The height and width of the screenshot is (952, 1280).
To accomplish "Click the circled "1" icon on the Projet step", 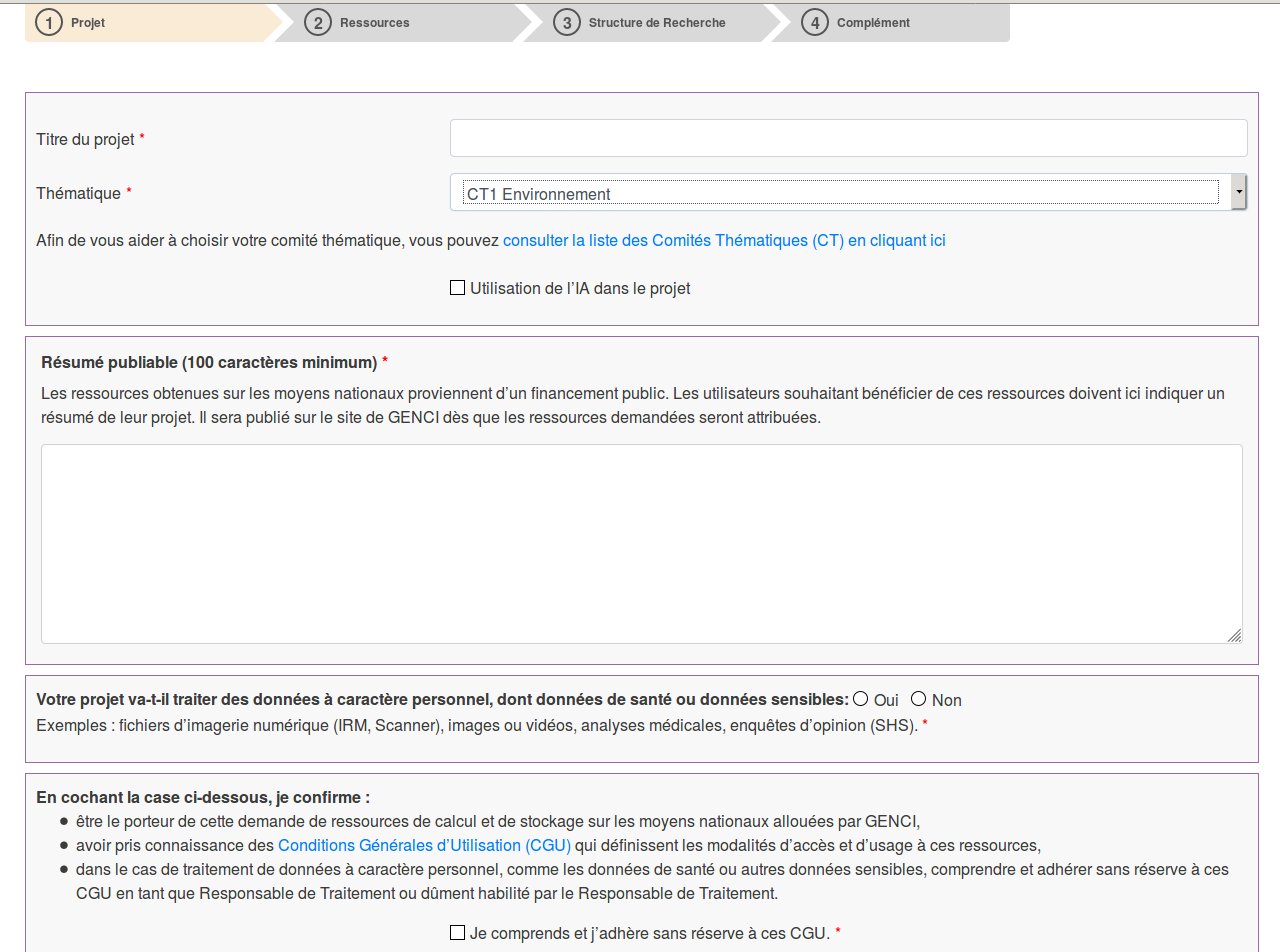I will pos(48,21).
